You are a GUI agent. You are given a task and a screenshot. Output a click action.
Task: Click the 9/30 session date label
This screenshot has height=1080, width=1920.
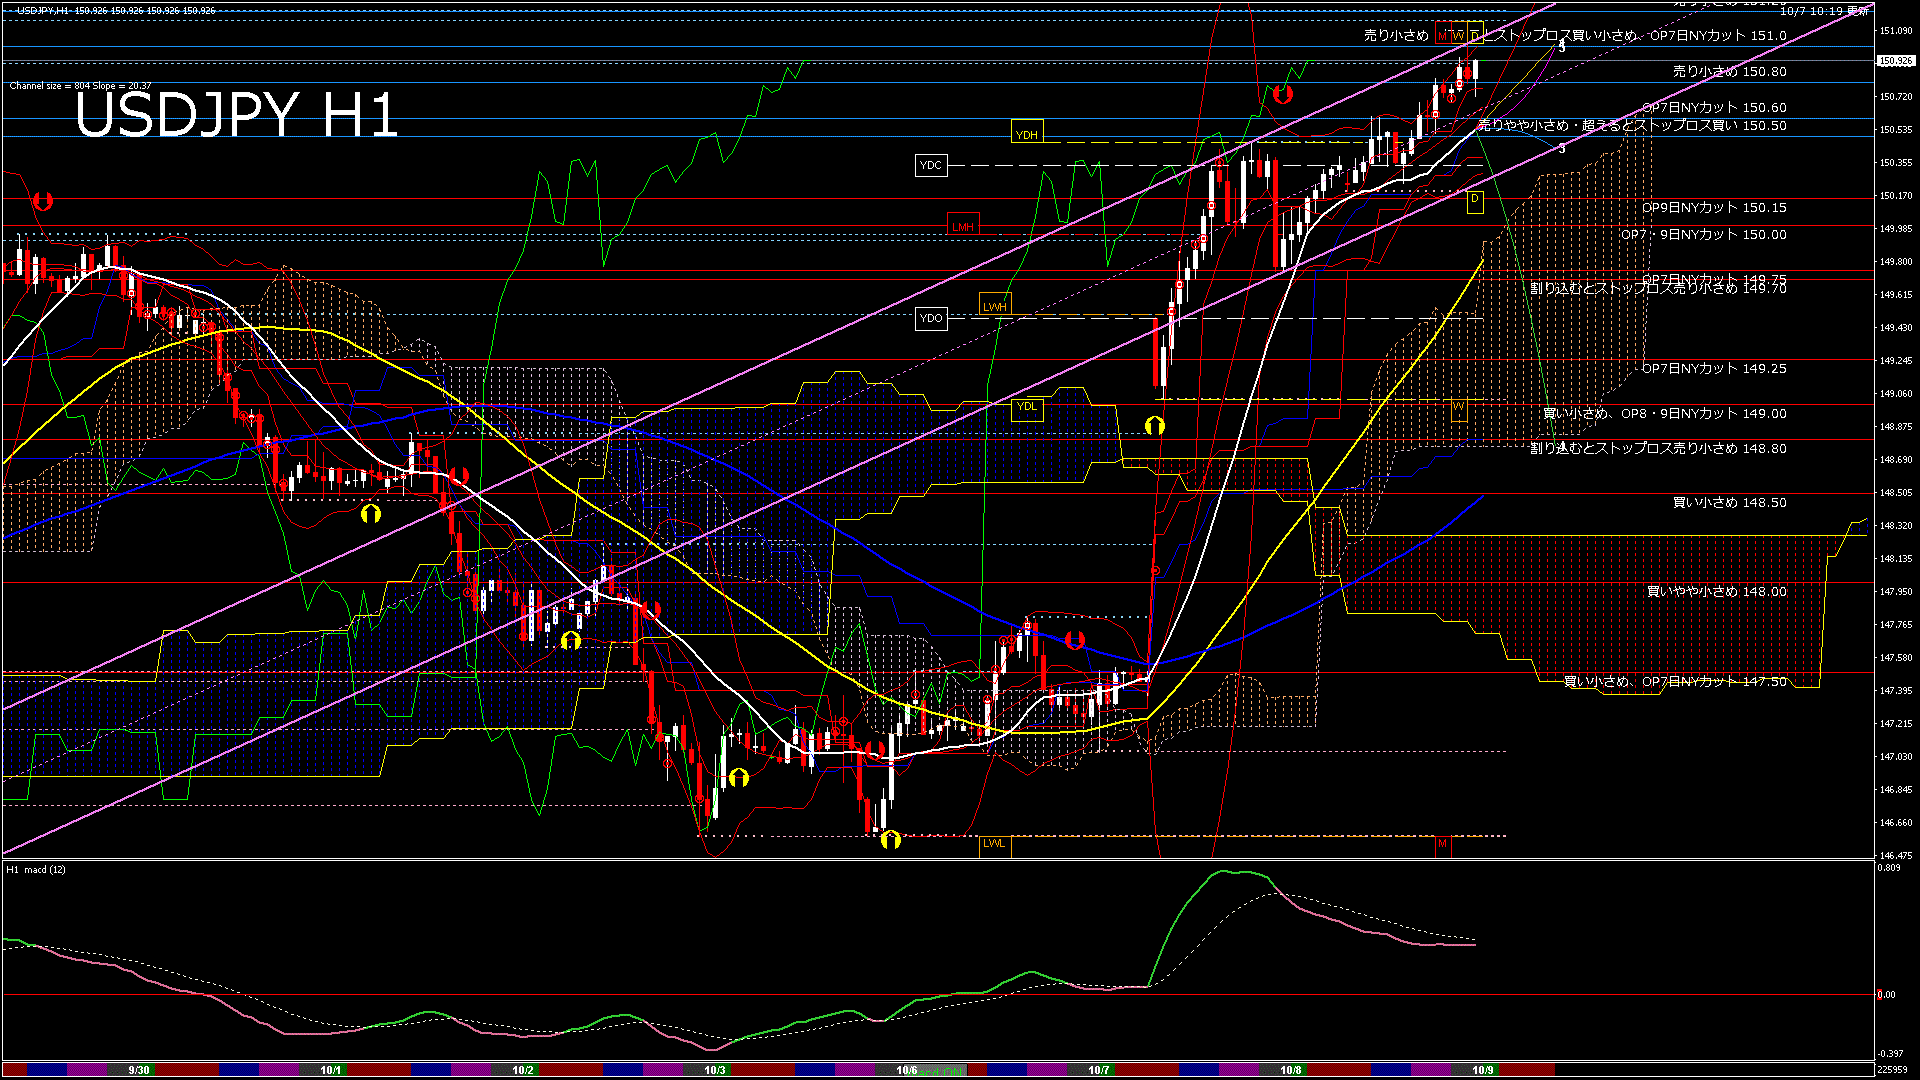click(139, 1070)
